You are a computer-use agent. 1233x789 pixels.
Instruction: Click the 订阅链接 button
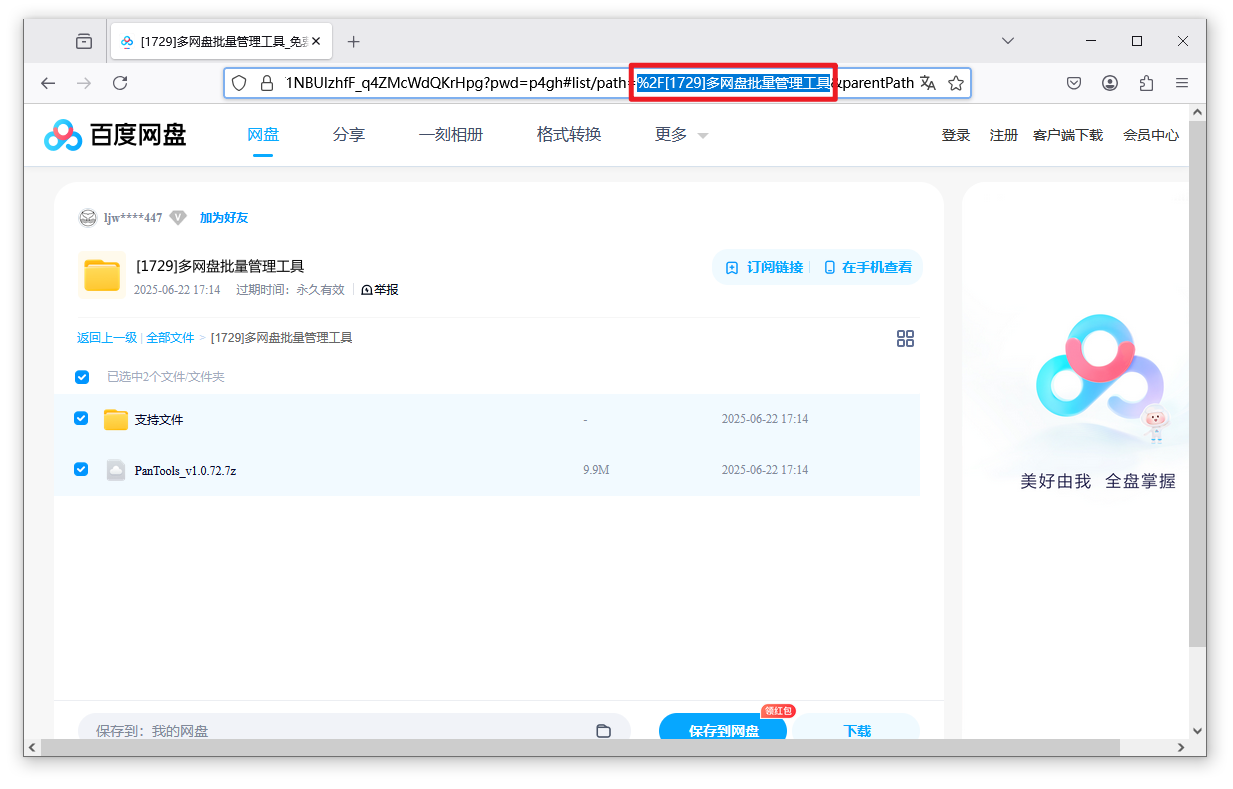(x=764, y=268)
